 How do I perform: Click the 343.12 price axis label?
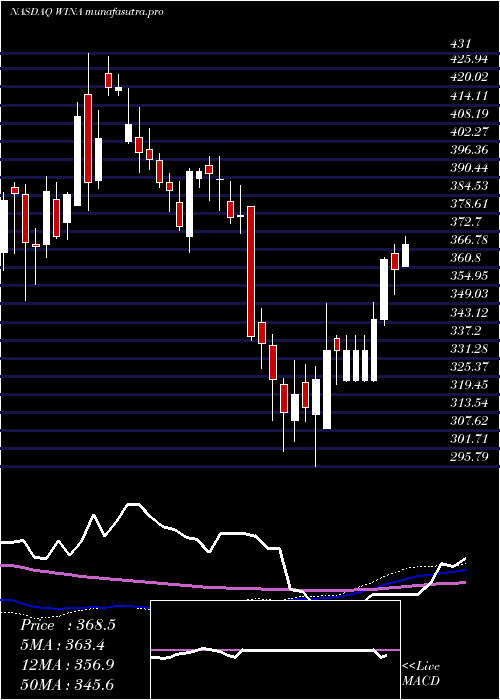click(468, 312)
